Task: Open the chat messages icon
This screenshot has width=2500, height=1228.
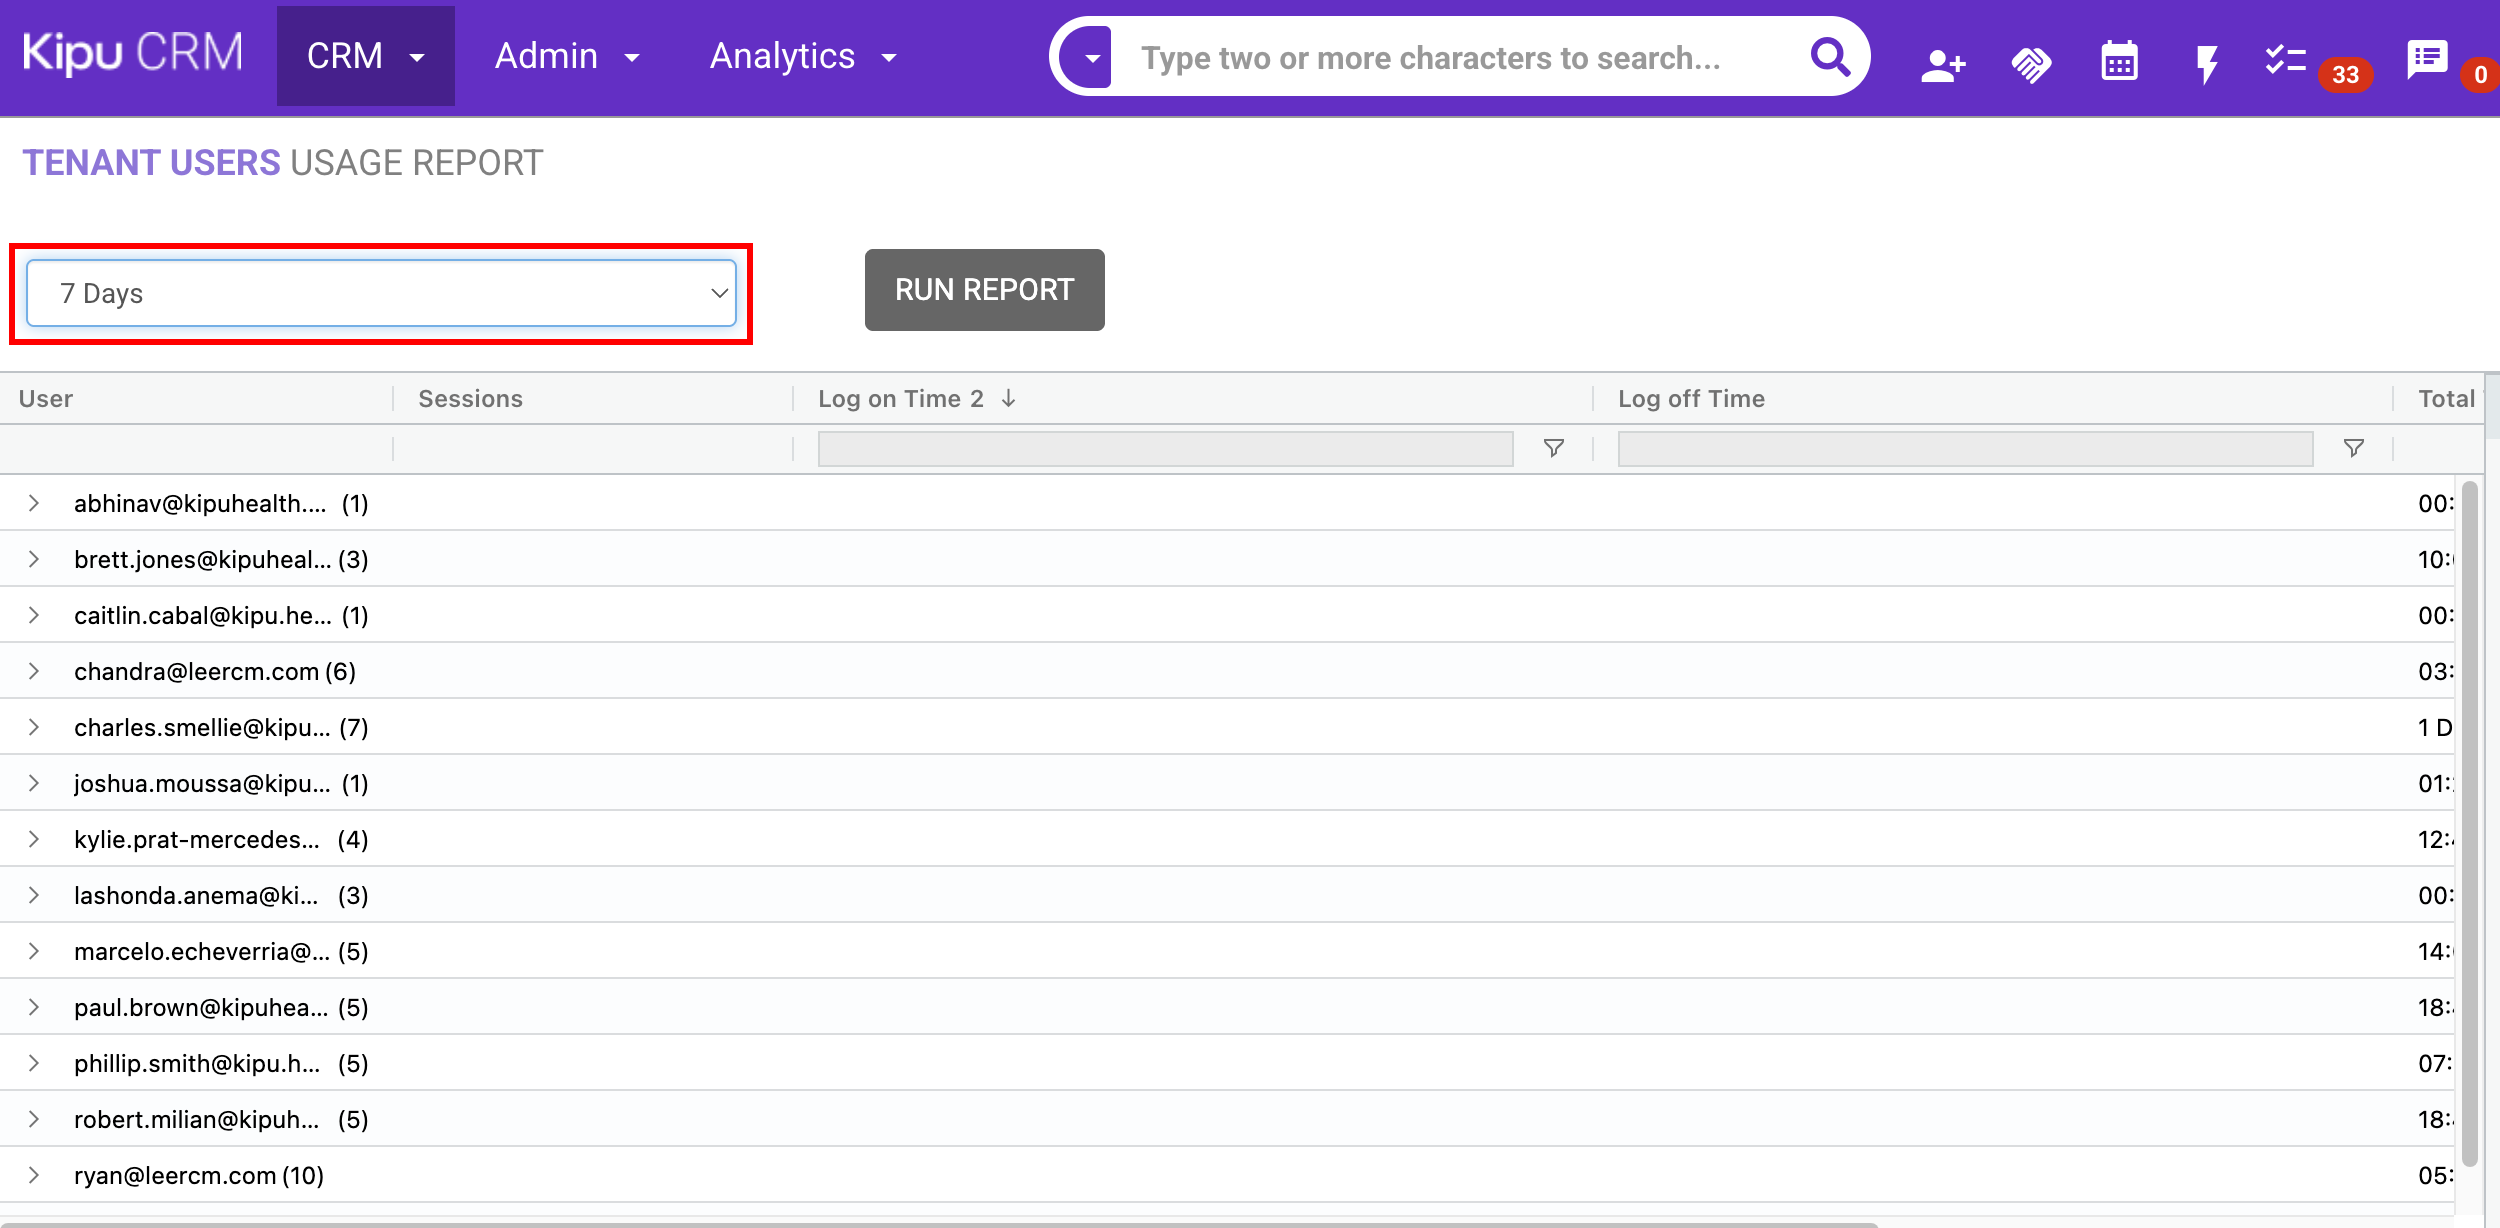Action: (2427, 60)
